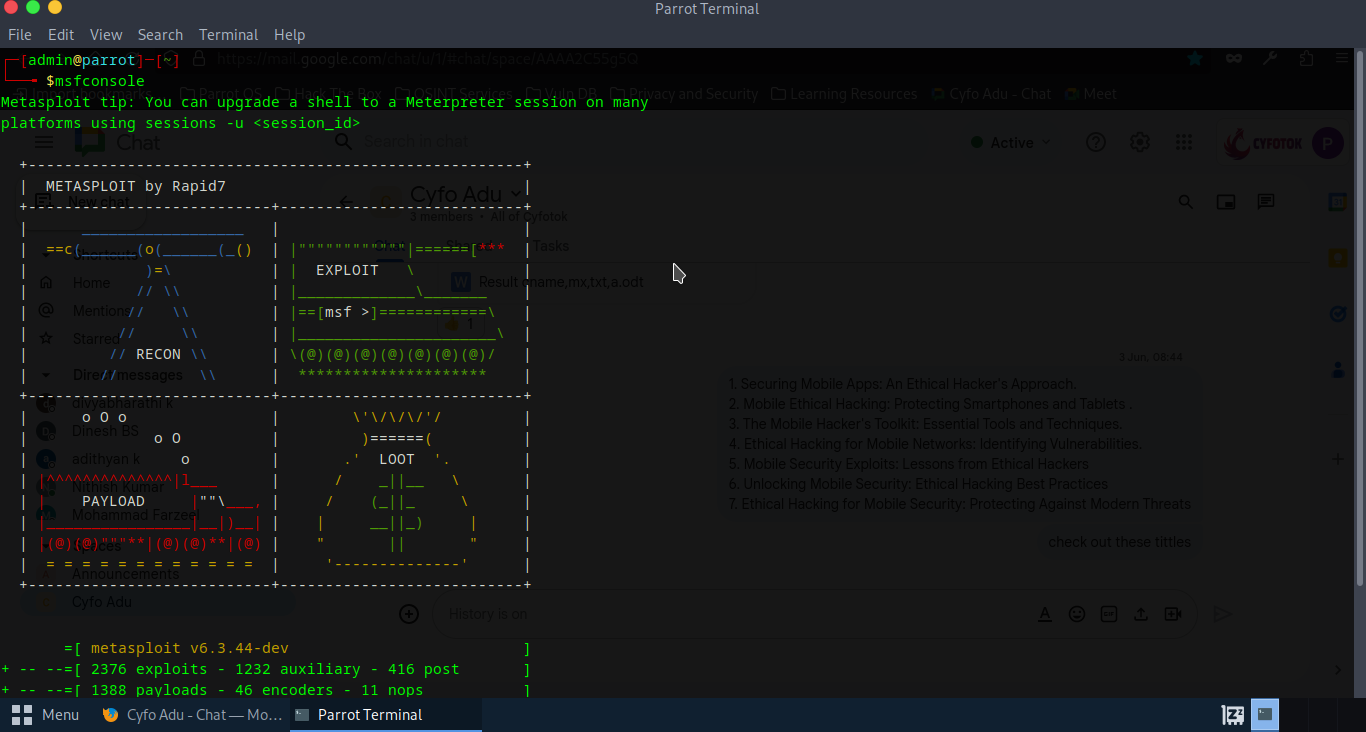Open the File menu in Parrot Terminal
1366x732 pixels.
[x=20, y=34]
